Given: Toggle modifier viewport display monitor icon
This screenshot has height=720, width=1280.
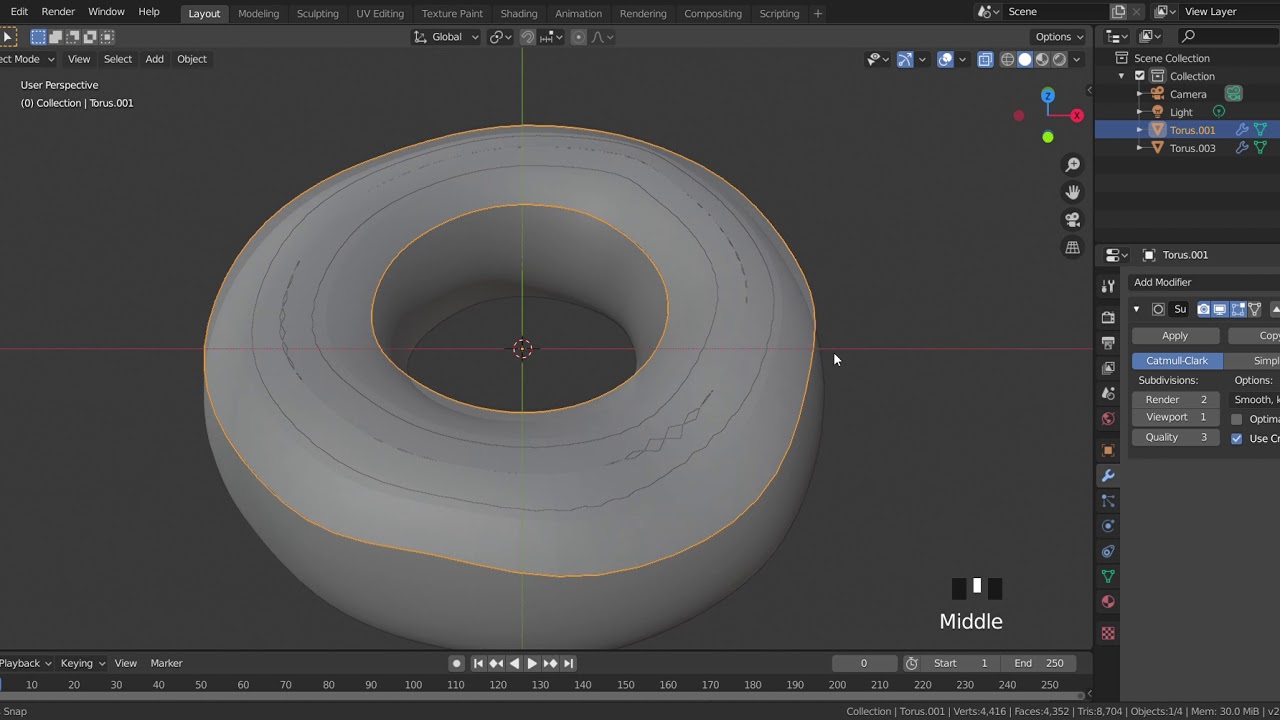Looking at the screenshot, I should 1220,309.
